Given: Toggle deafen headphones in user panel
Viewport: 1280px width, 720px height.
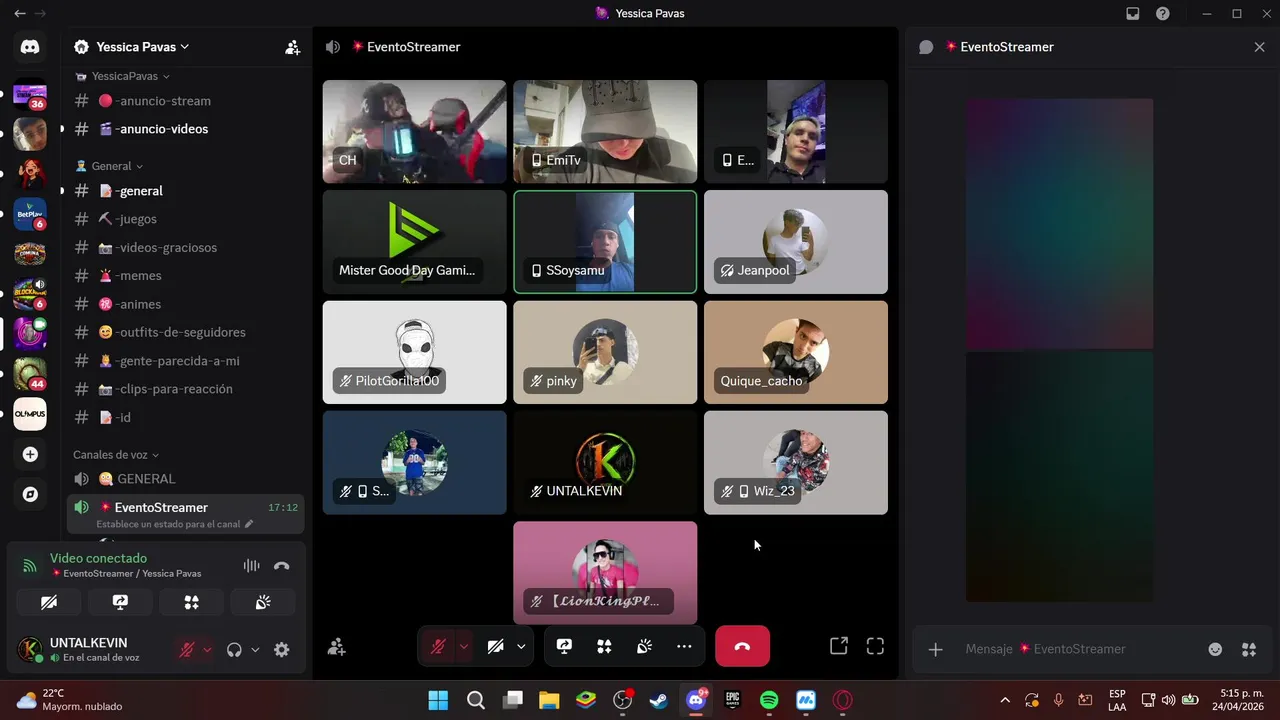Looking at the screenshot, I should pyautogui.click(x=234, y=650).
